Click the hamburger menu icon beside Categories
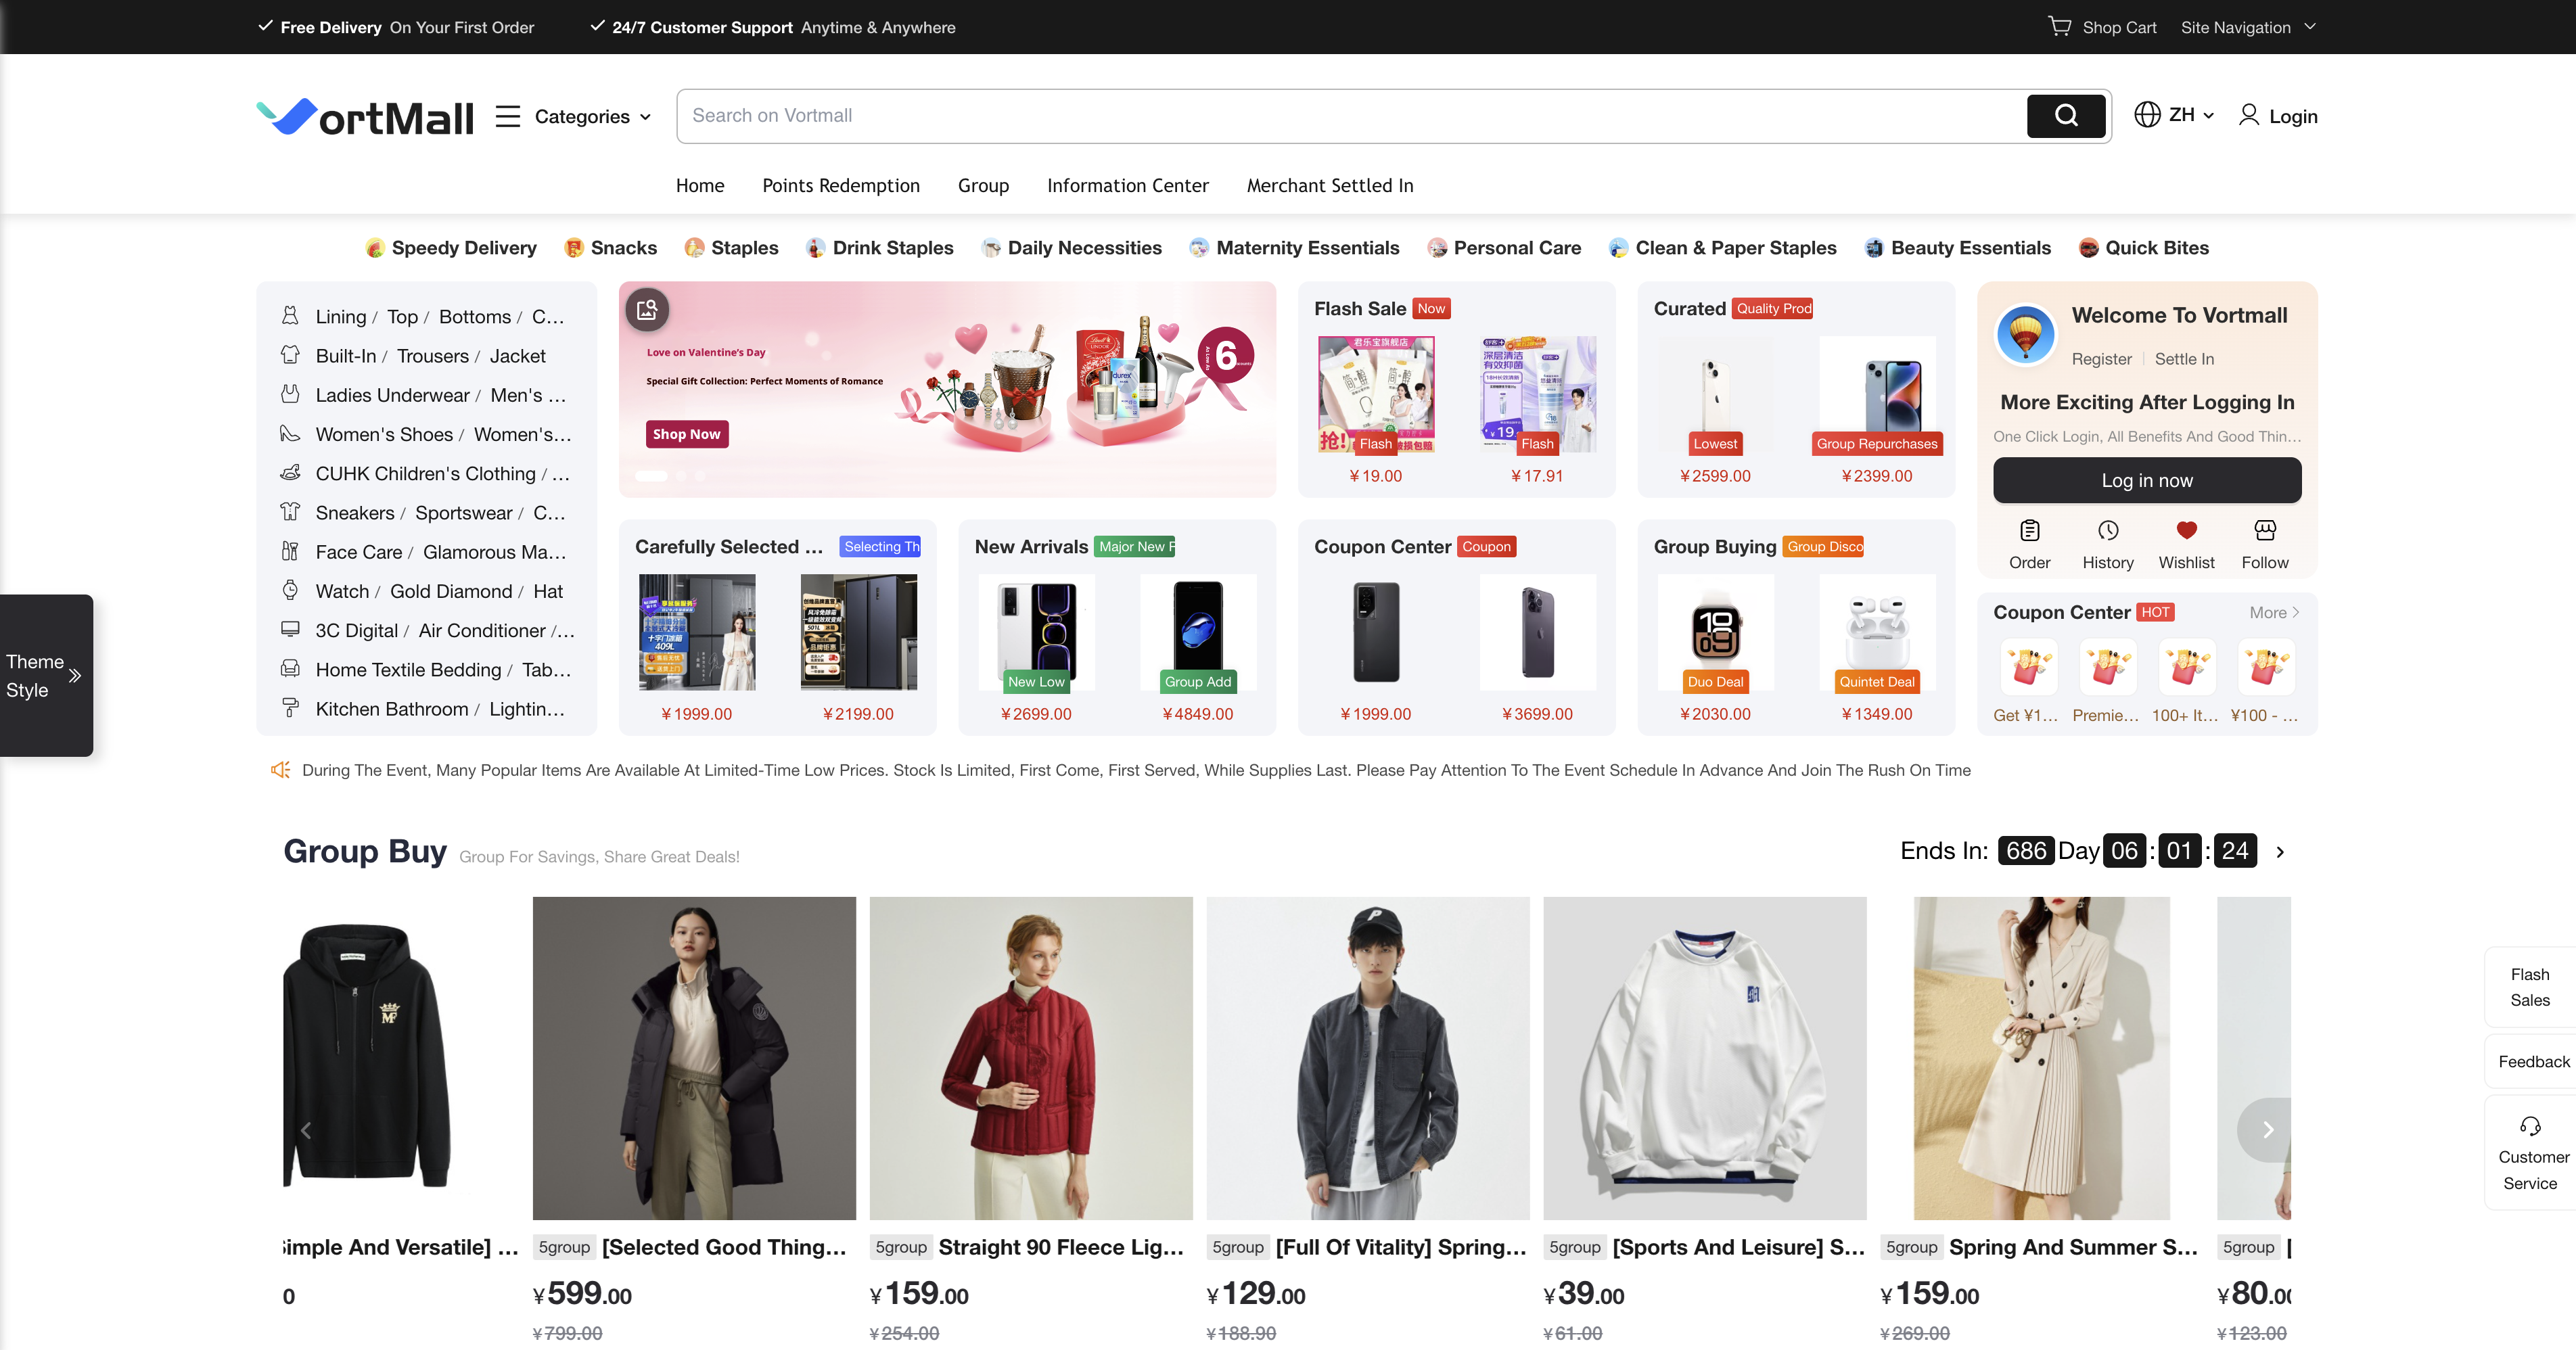2576x1350 pixels. pos(508,117)
